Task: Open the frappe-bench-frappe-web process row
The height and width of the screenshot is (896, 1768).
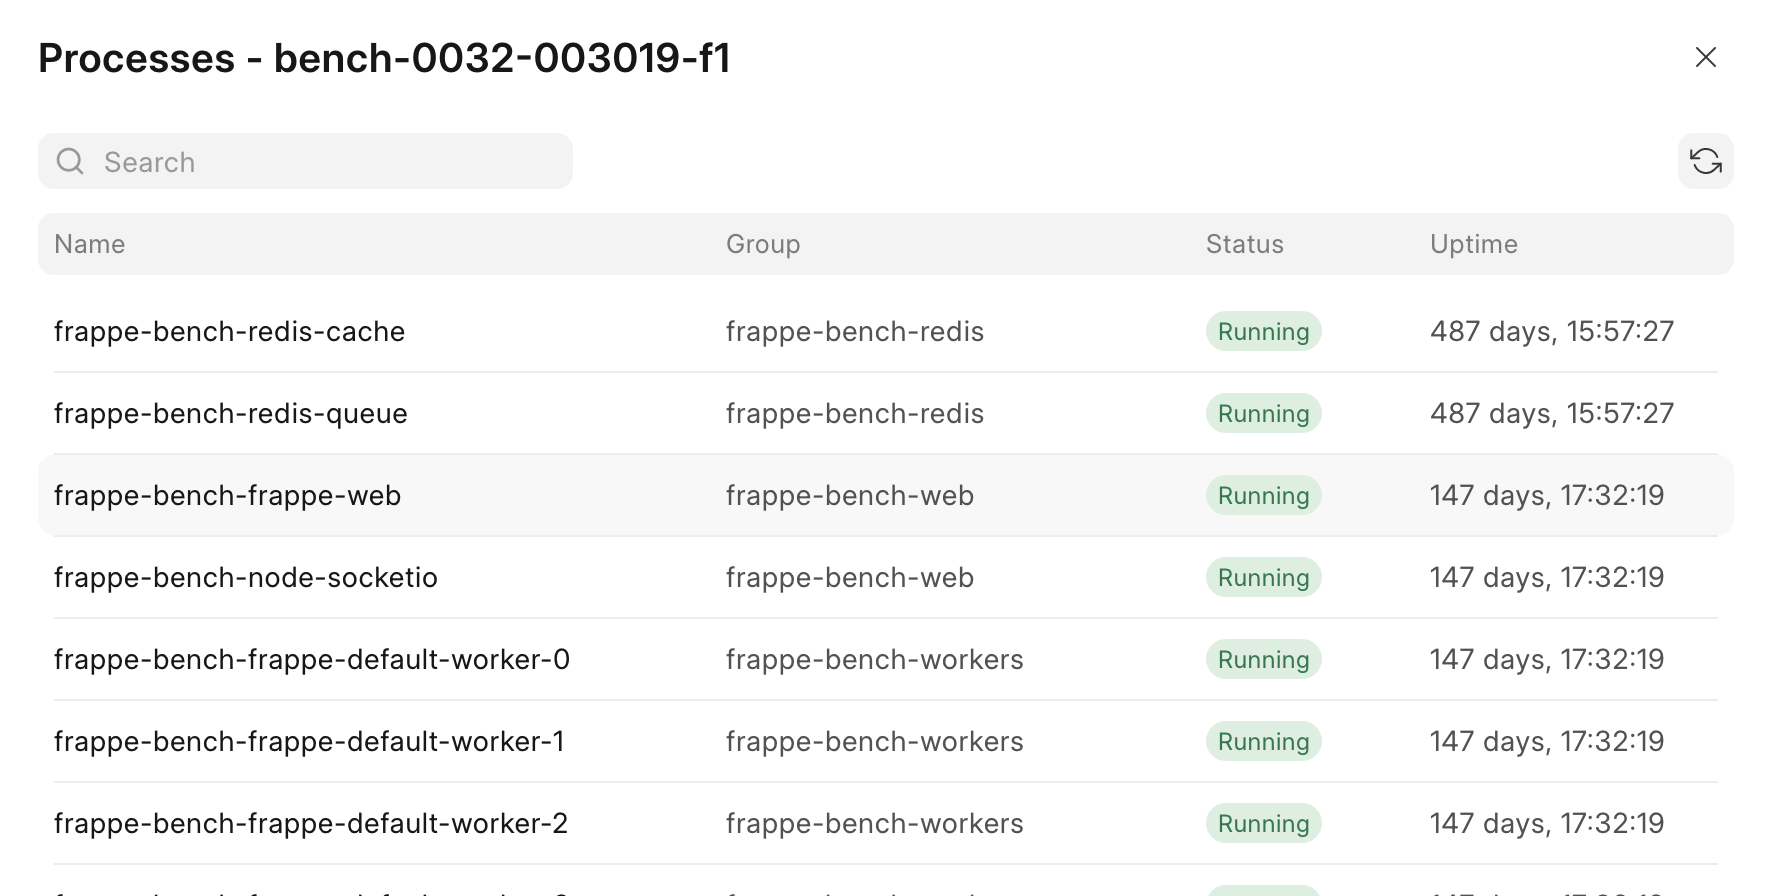Action: (227, 495)
